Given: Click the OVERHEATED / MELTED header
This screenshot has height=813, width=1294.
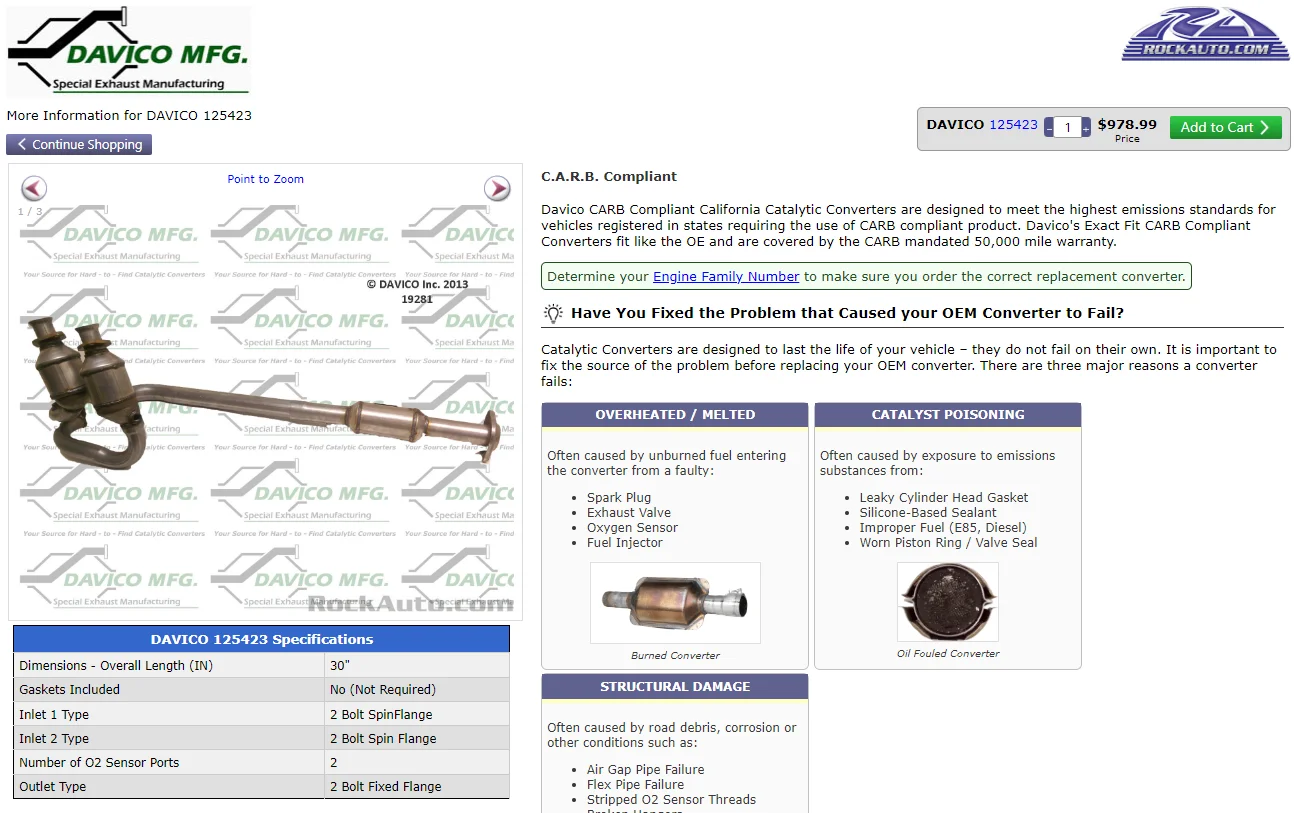Looking at the screenshot, I should point(675,414).
